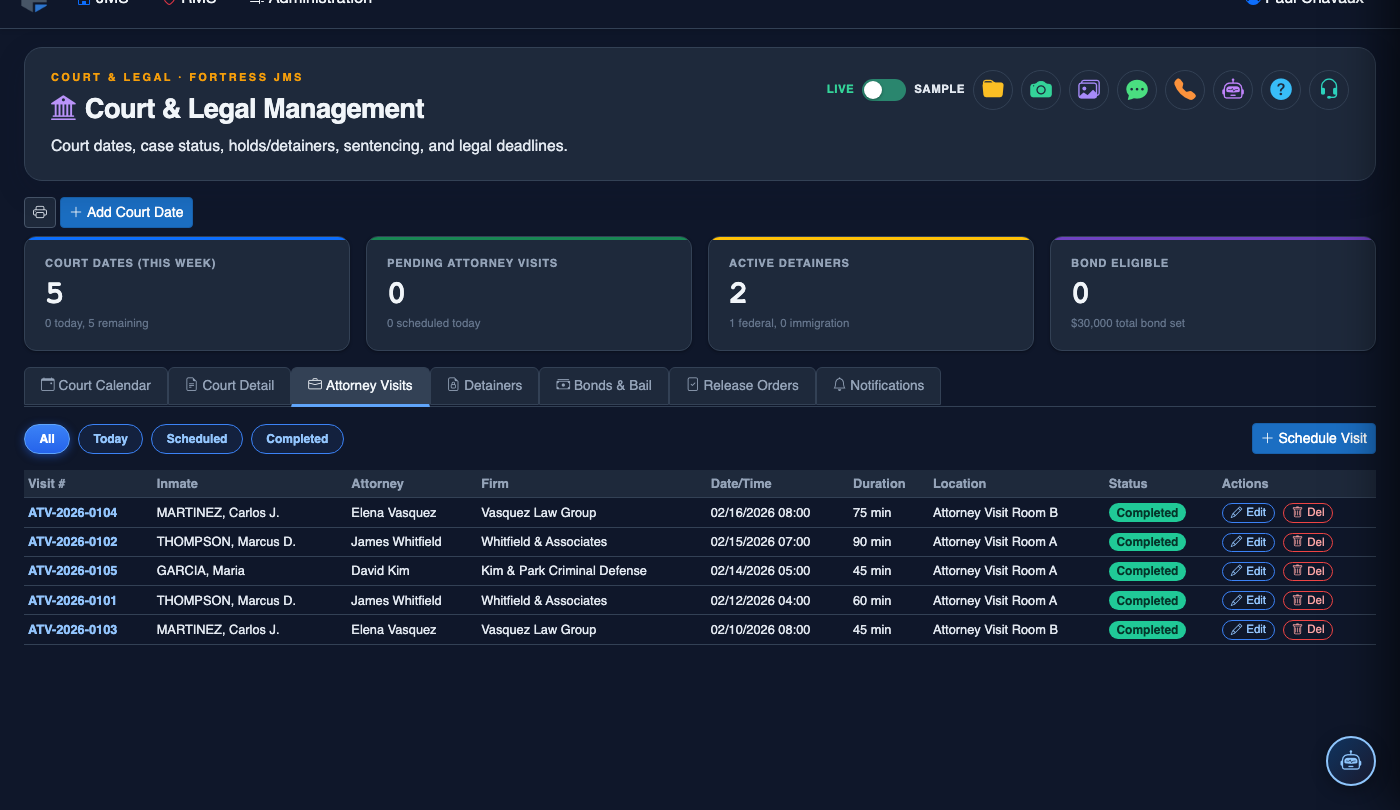Open the purple image gallery icon
This screenshot has width=1400, height=810.
tap(1089, 89)
